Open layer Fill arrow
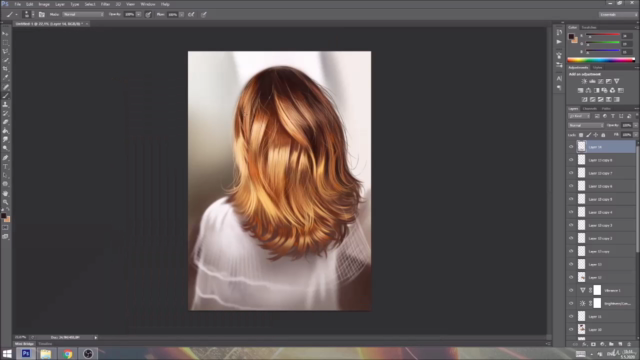Image resolution: width=640 pixels, height=360 pixels. 636,135
